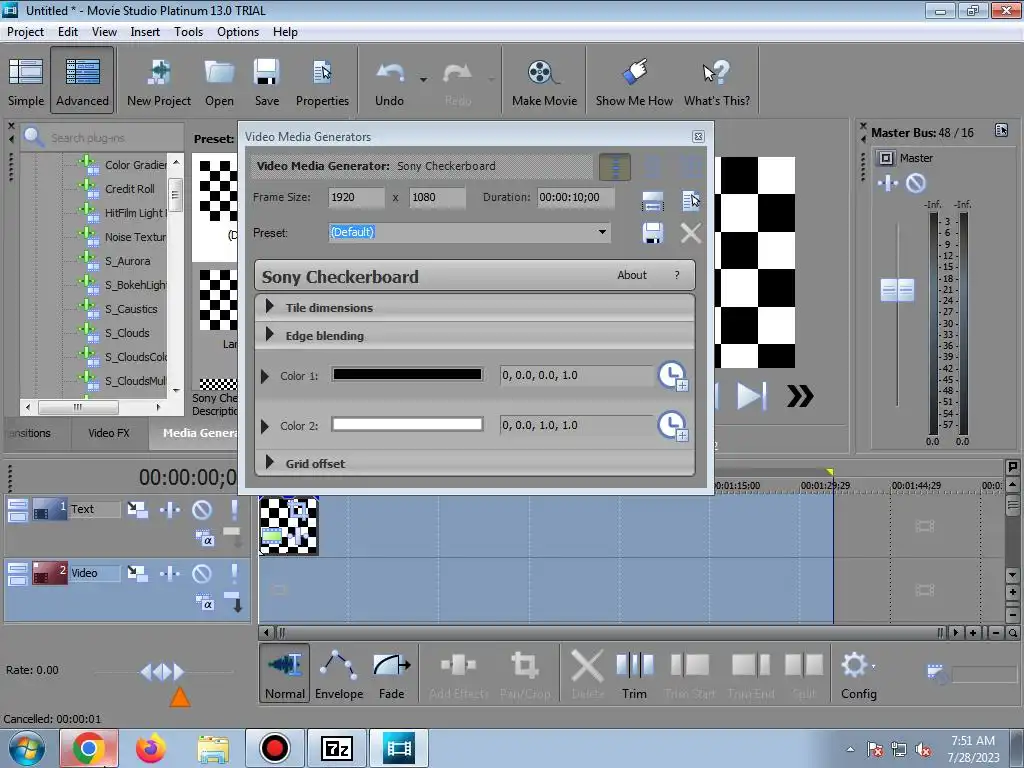The width and height of the screenshot is (1024, 768).
Task: Expand Color 1 parameter
Action: pyautogui.click(x=264, y=376)
